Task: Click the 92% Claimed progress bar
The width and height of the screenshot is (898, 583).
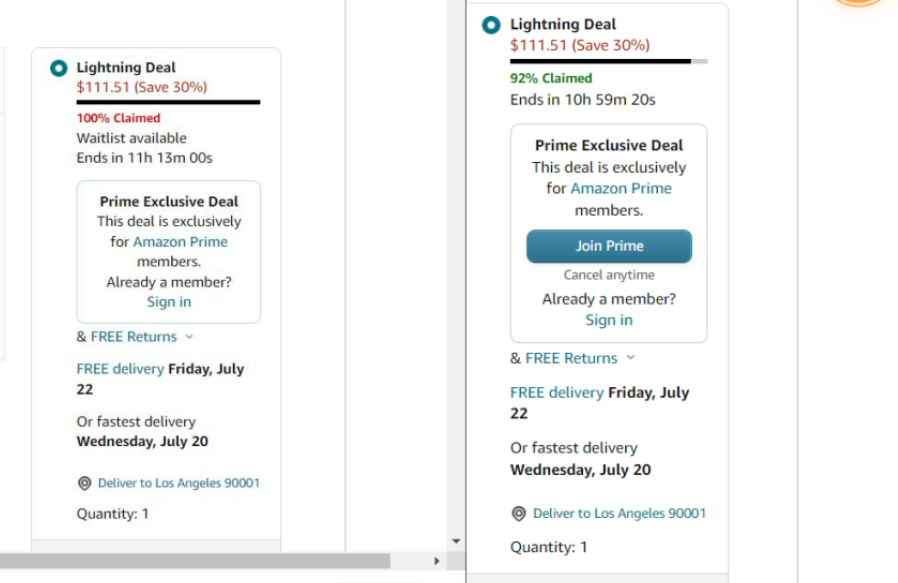Action: point(609,61)
